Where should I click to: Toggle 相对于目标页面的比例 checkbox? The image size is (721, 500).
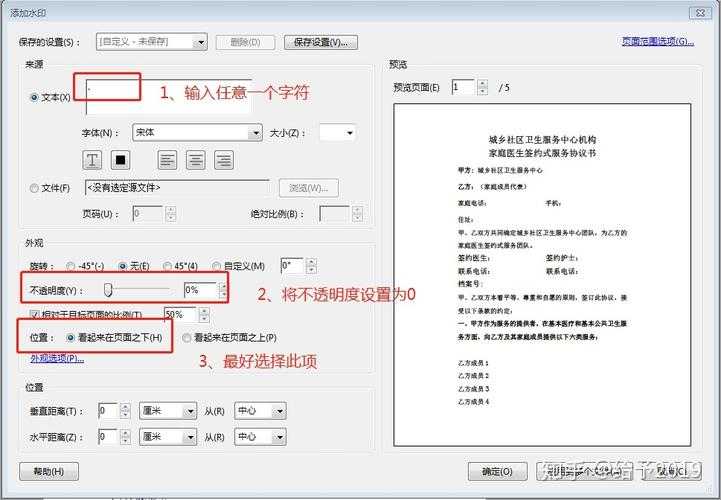click(35, 314)
